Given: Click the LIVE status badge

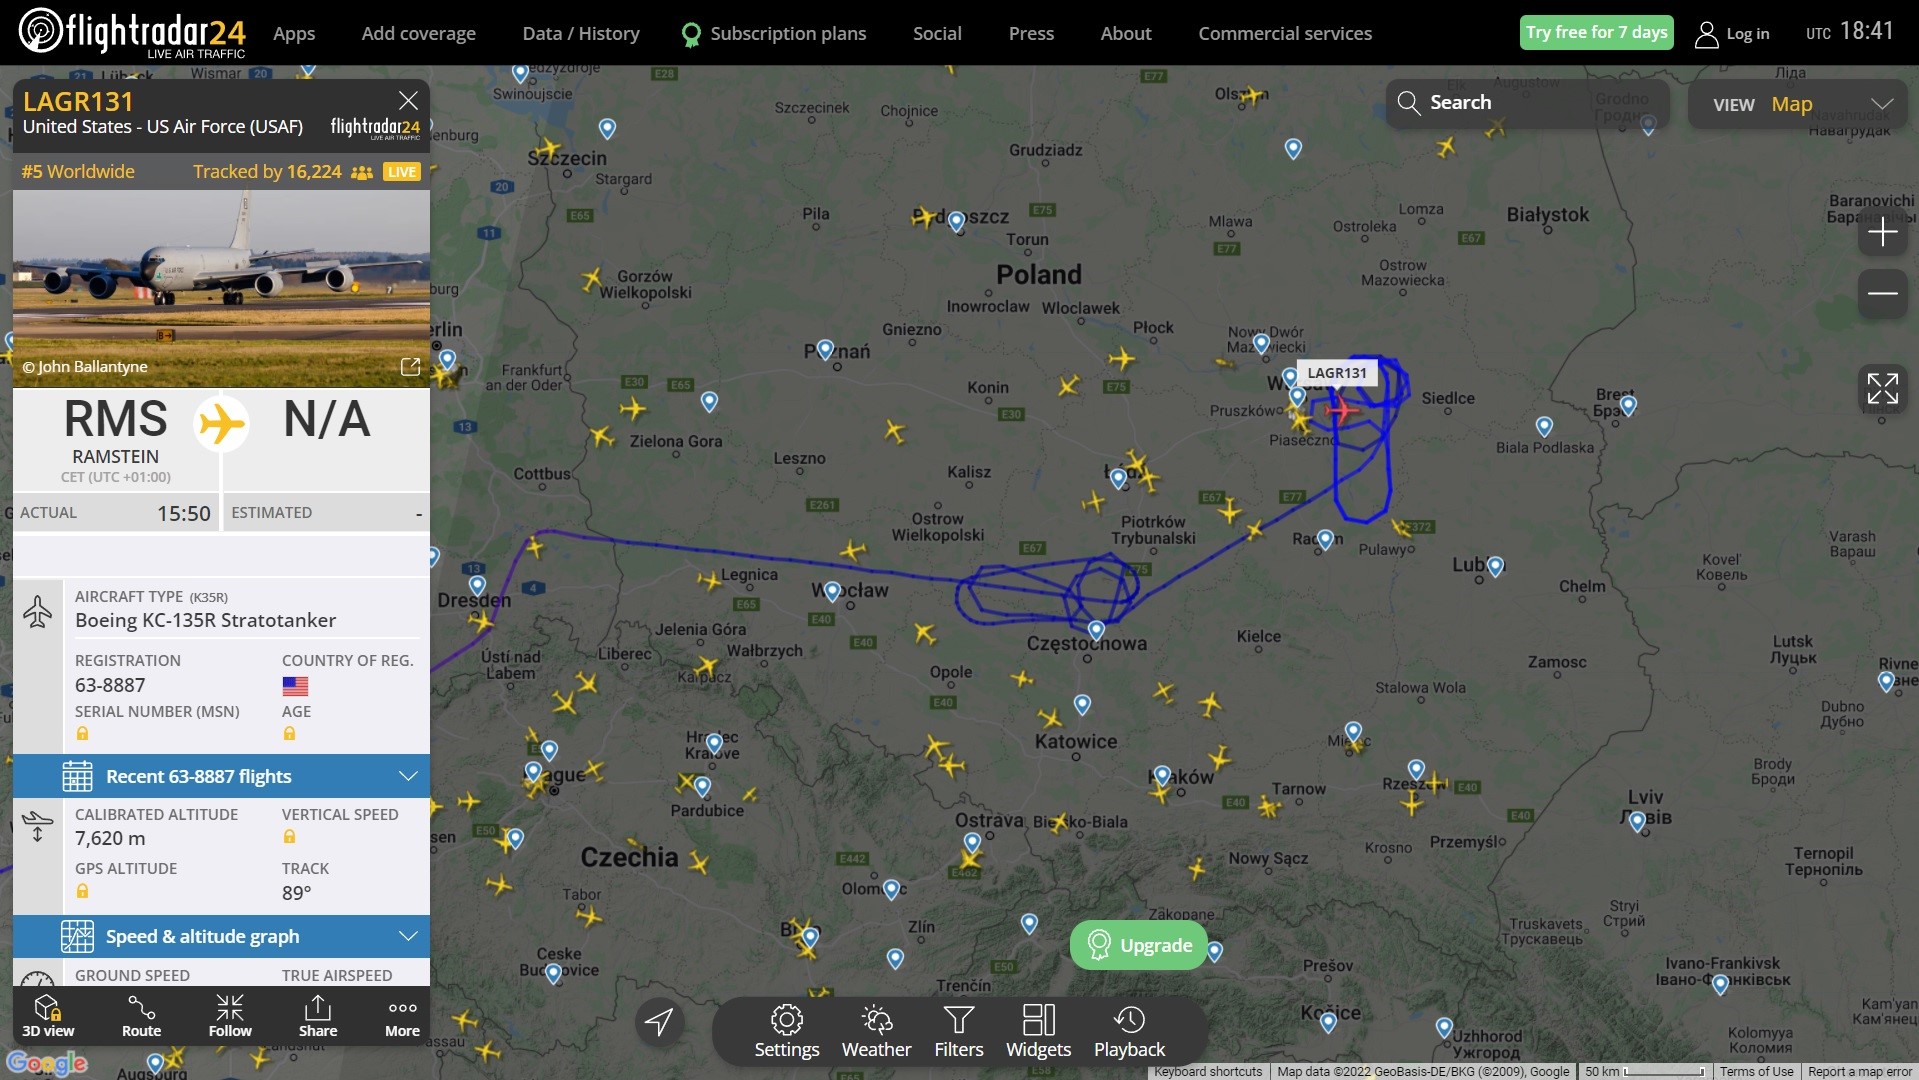Looking at the screenshot, I should 401,172.
